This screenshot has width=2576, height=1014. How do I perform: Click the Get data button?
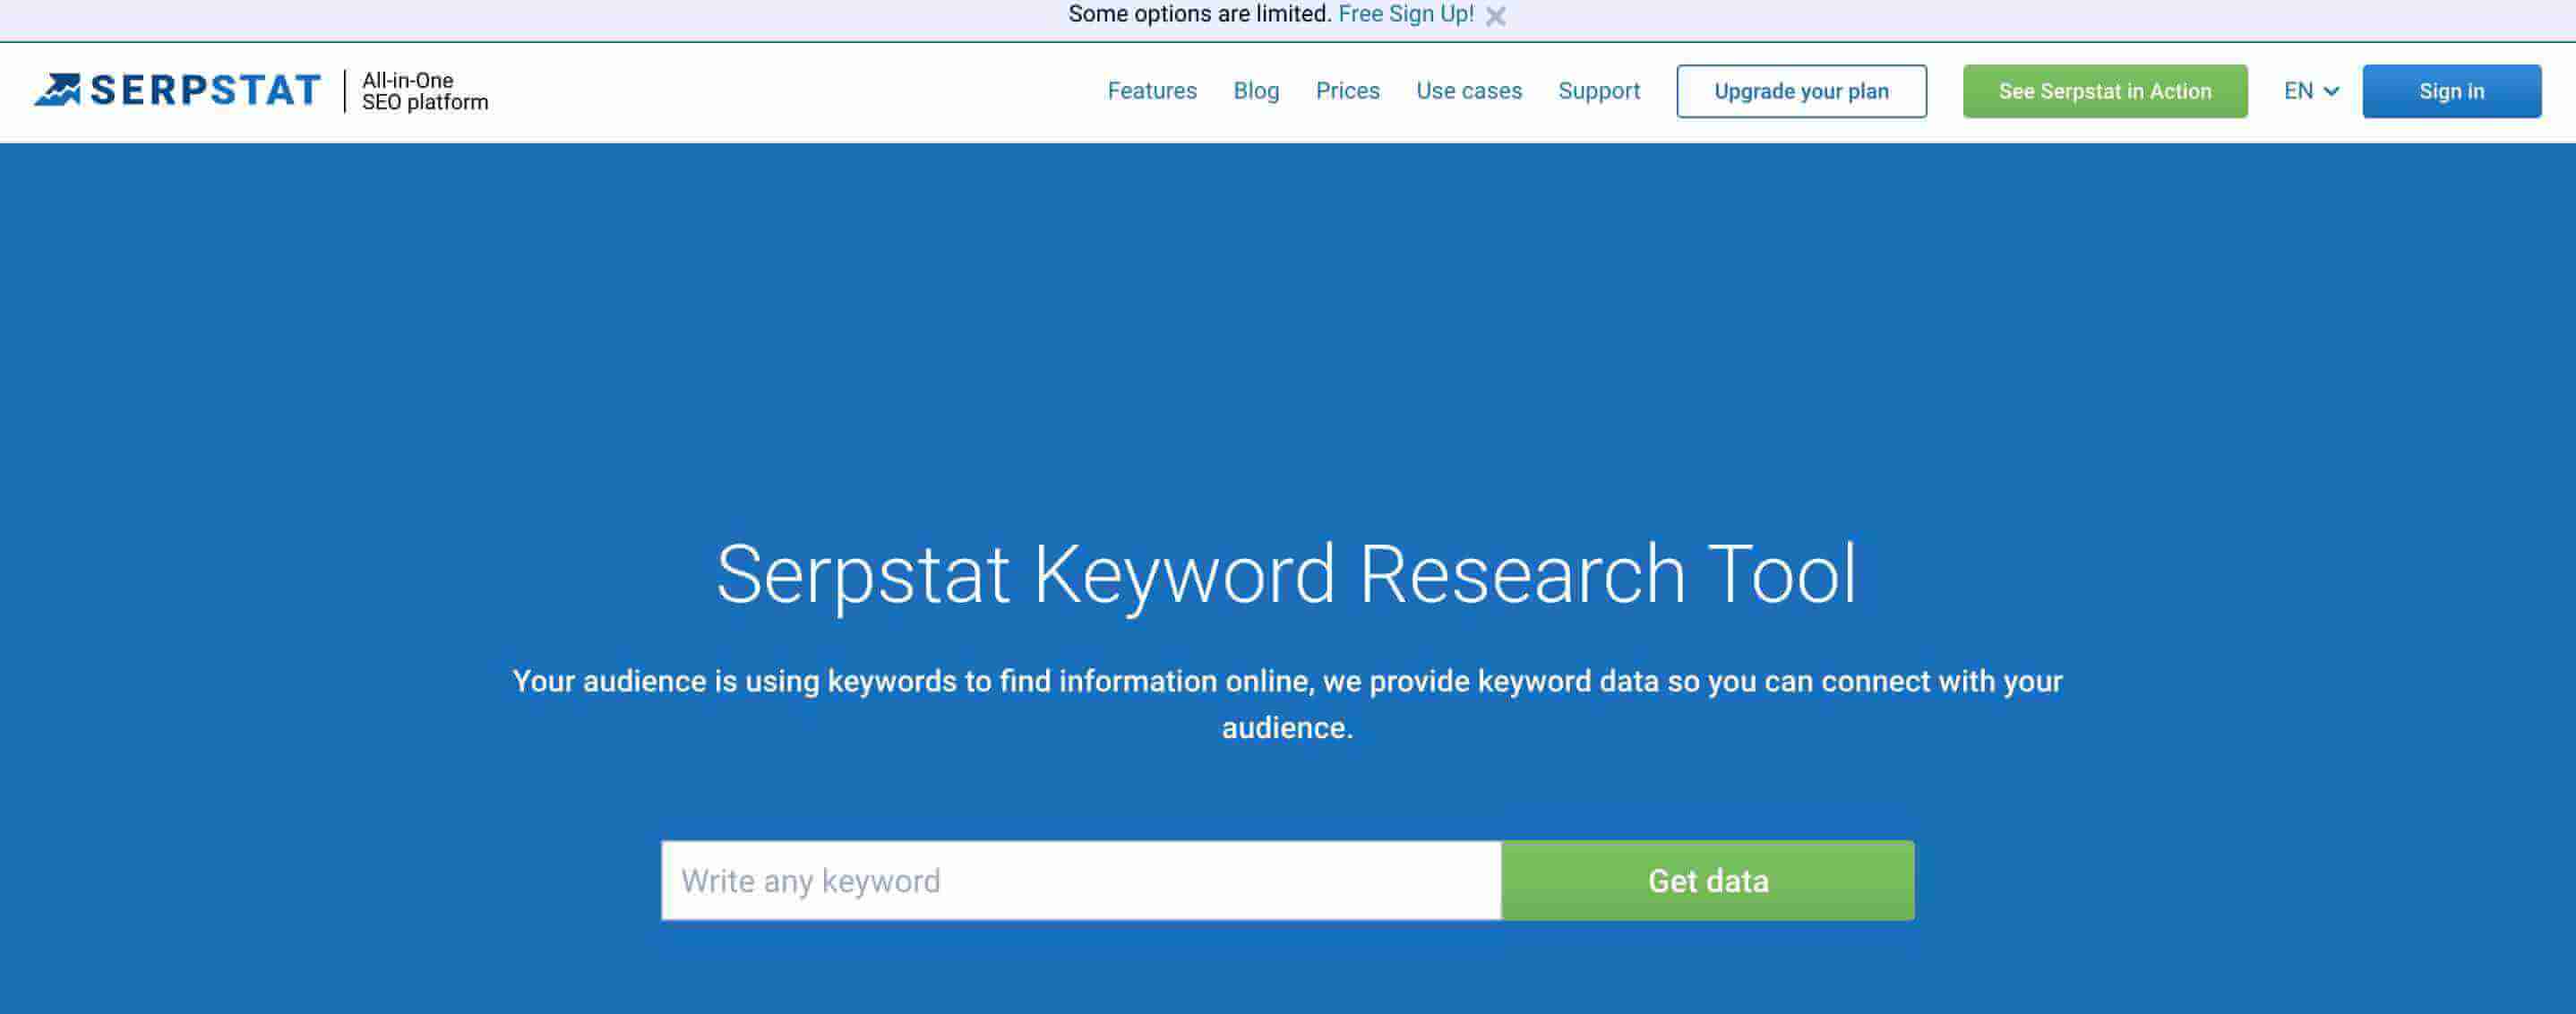tap(1708, 880)
